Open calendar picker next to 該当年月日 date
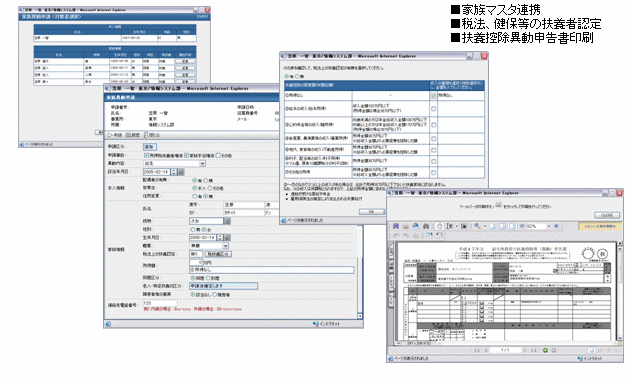This screenshot has width=626, height=382. [181, 172]
